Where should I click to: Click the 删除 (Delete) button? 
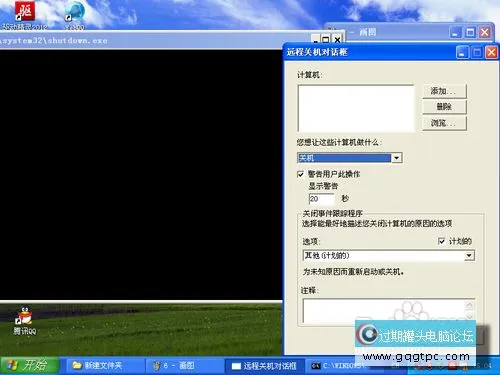(444, 107)
